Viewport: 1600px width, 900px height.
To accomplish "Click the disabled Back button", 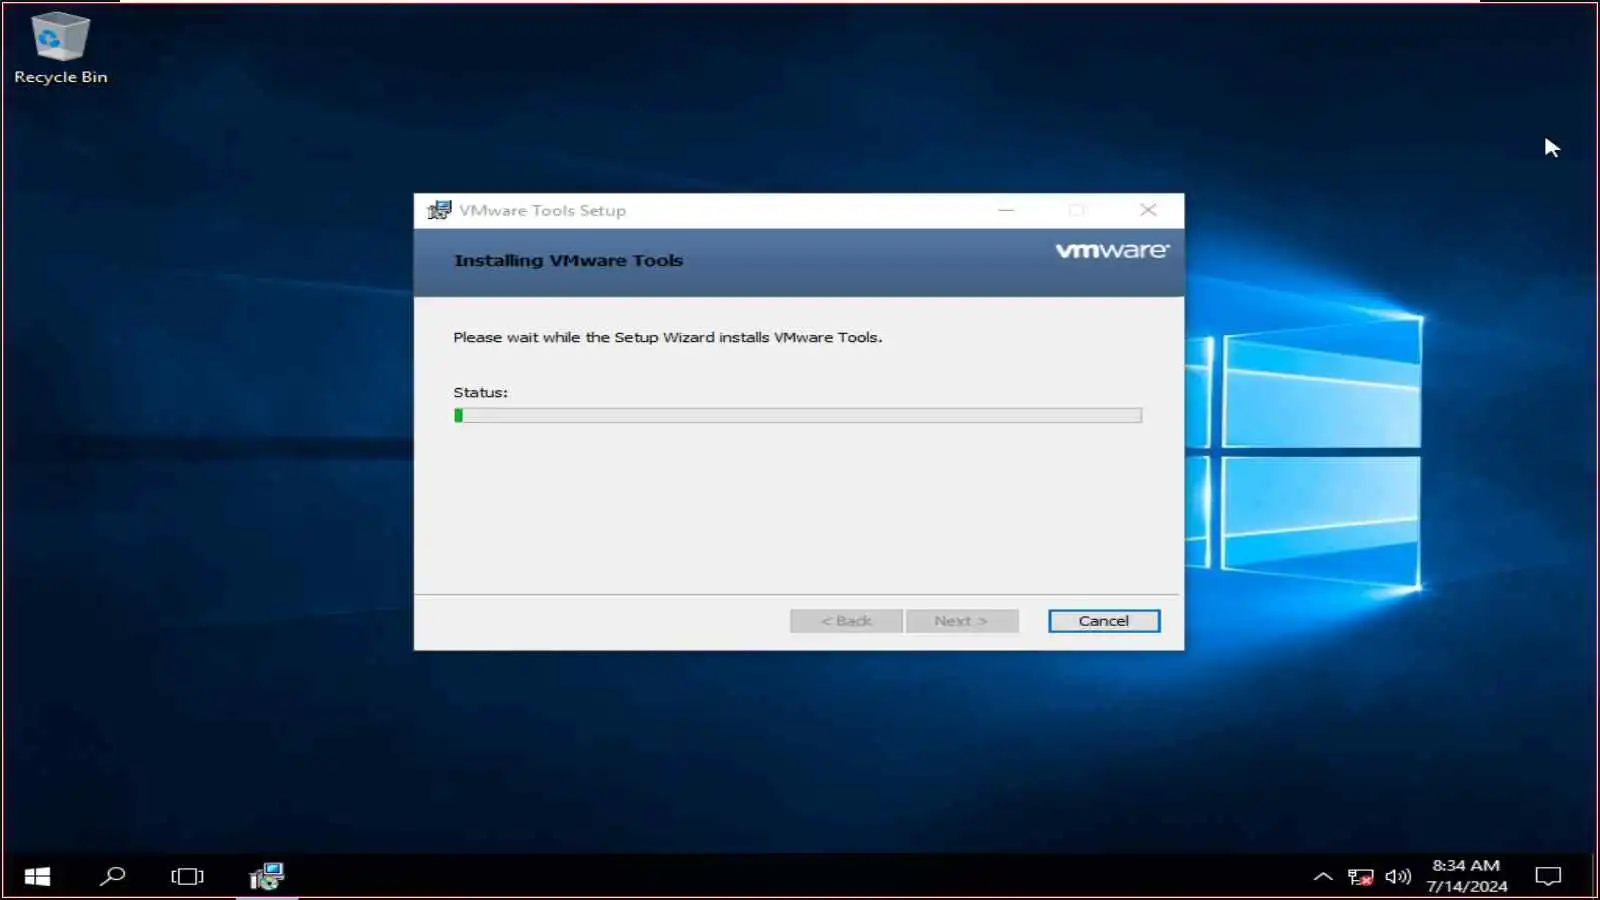I will click(x=846, y=621).
